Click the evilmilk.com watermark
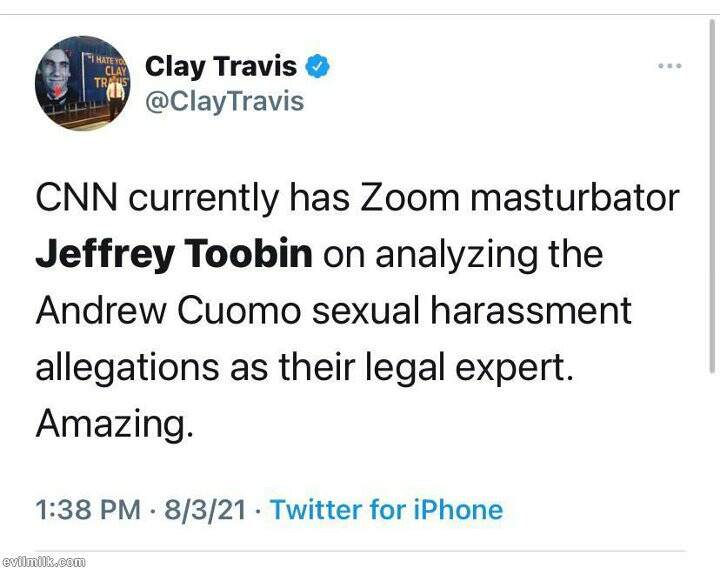This screenshot has width=720, height=568. [x=44, y=561]
